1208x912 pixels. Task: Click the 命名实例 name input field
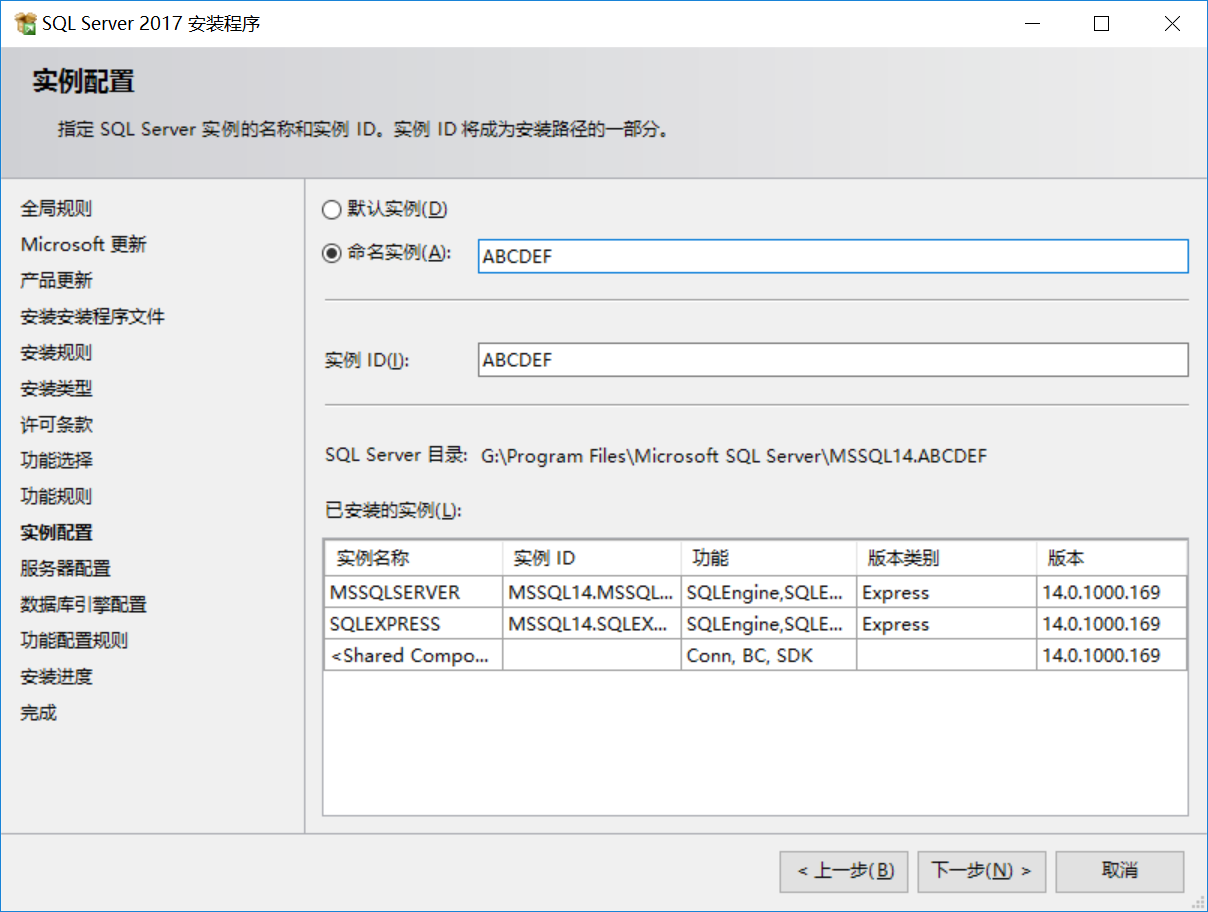[833, 256]
